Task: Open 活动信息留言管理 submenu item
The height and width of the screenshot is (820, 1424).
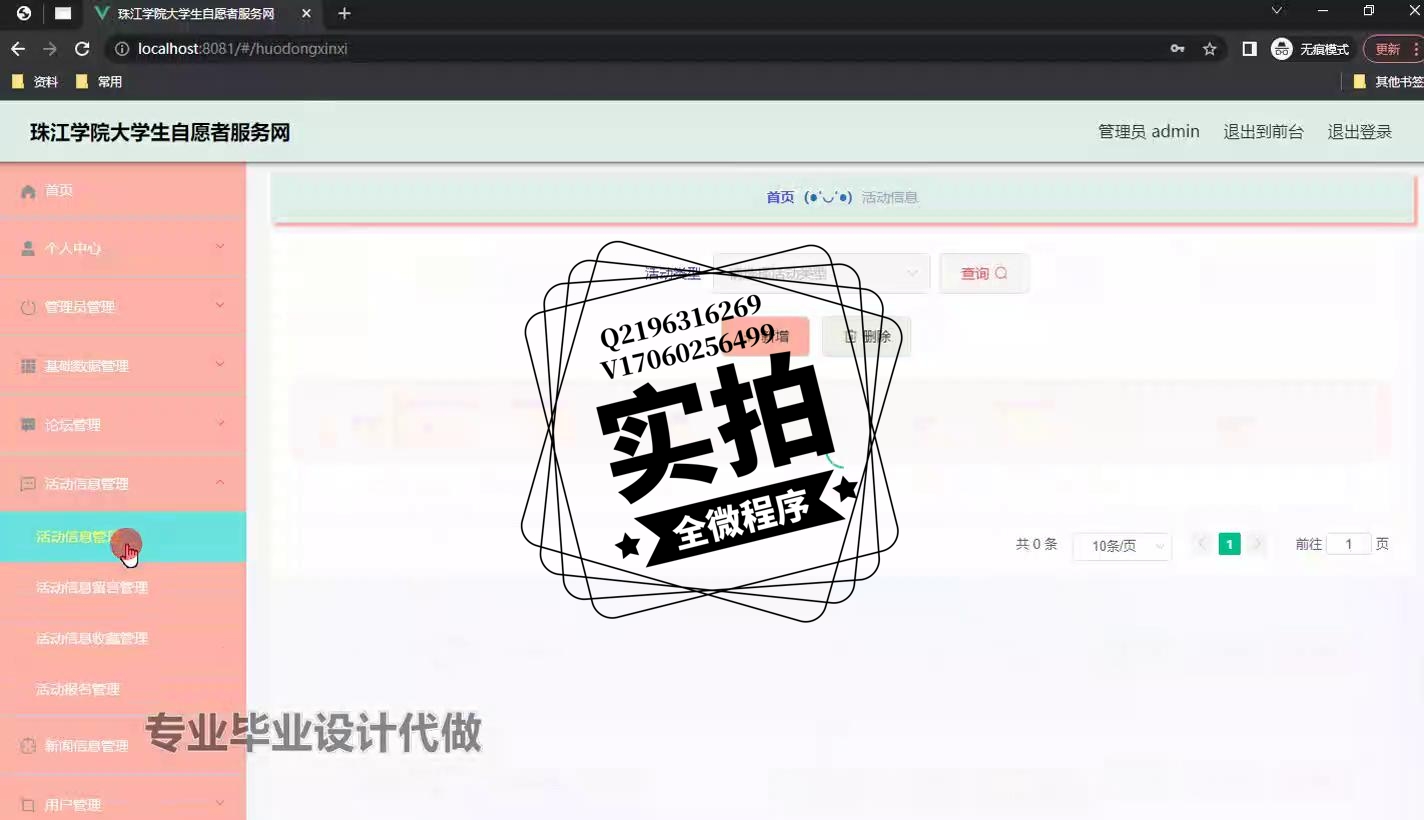Action: tap(123, 588)
